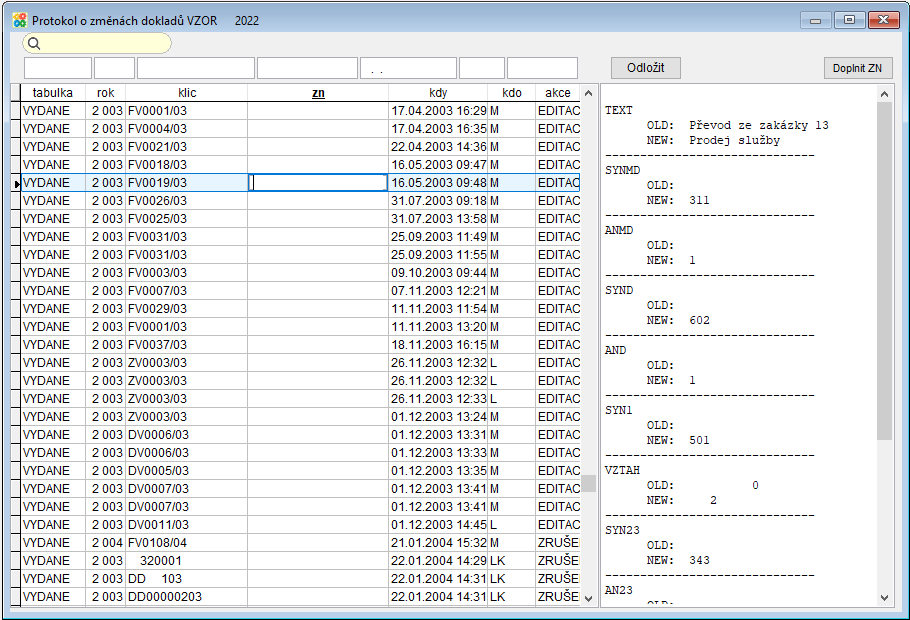Click the cell FV0025/03
This screenshot has height=620, width=910.
coord(186,219)
